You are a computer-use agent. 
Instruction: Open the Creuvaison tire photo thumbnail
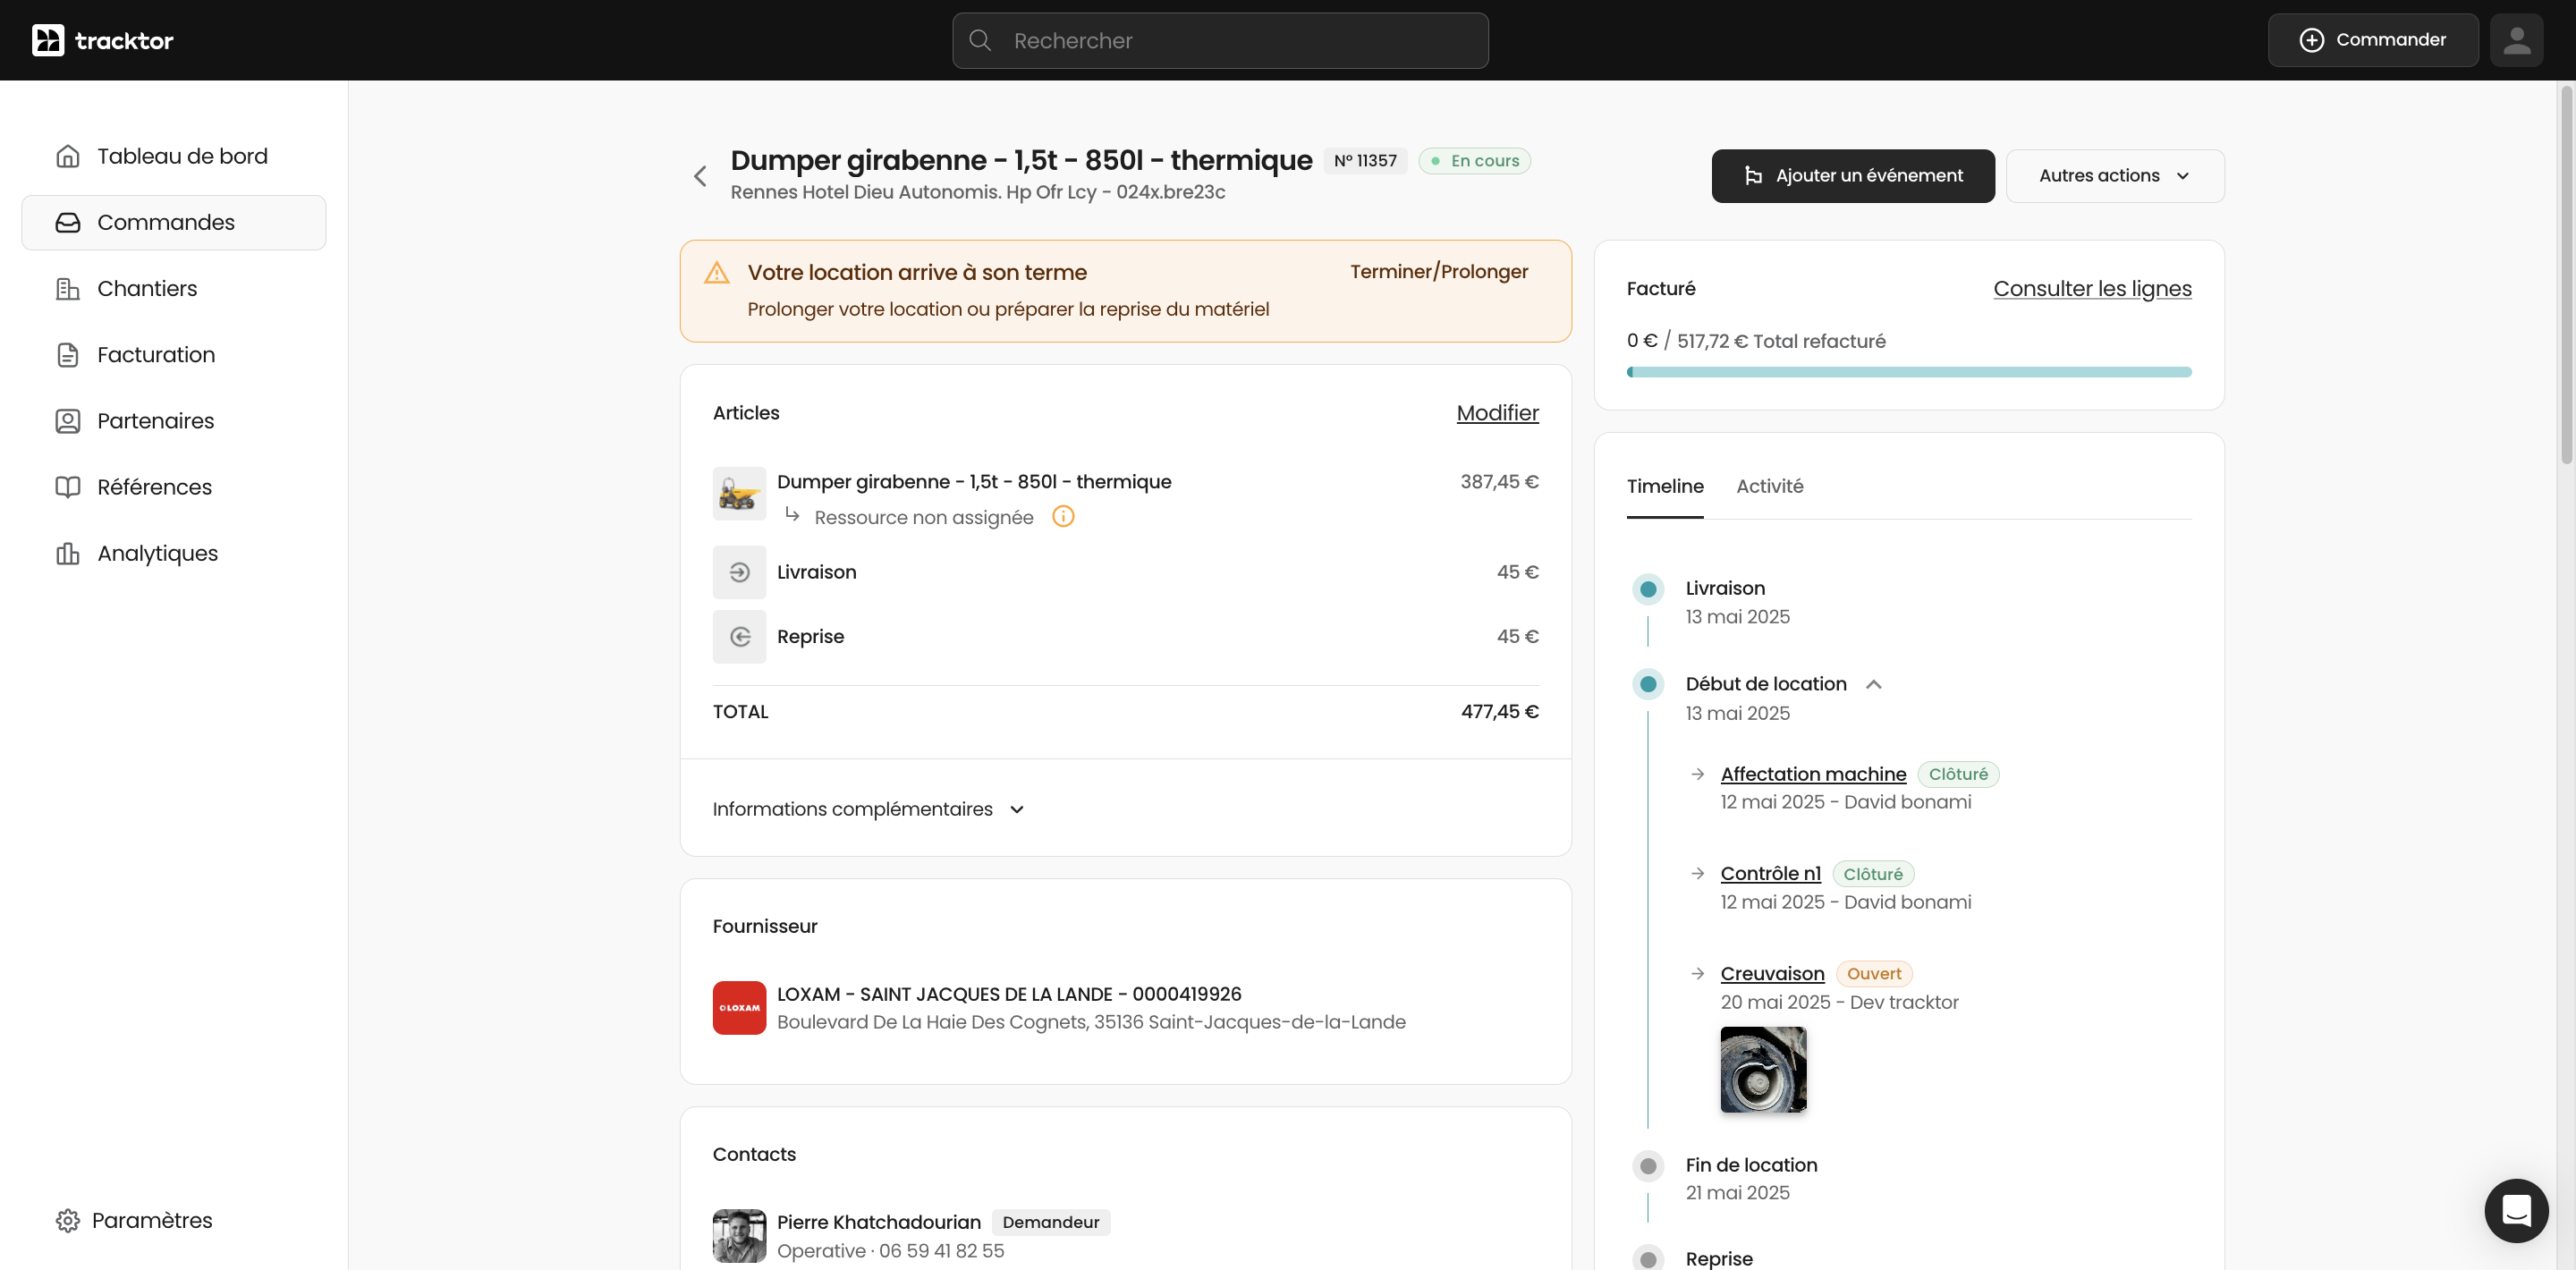click(1763, 1069)
